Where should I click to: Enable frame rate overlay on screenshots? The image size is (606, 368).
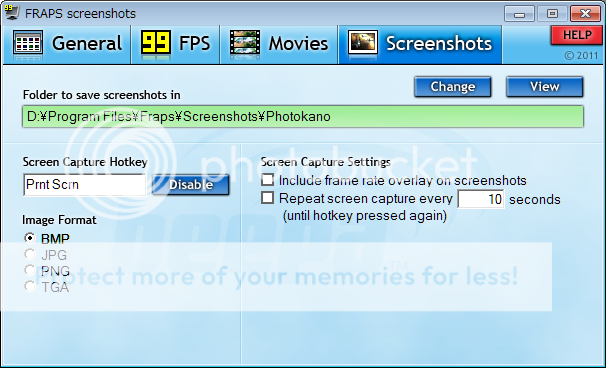coord(267,180)
